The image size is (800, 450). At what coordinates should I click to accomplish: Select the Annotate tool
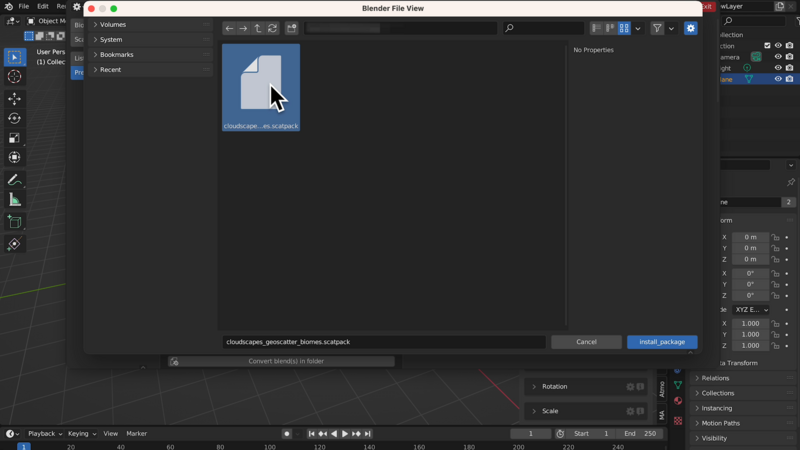[14, 180]
